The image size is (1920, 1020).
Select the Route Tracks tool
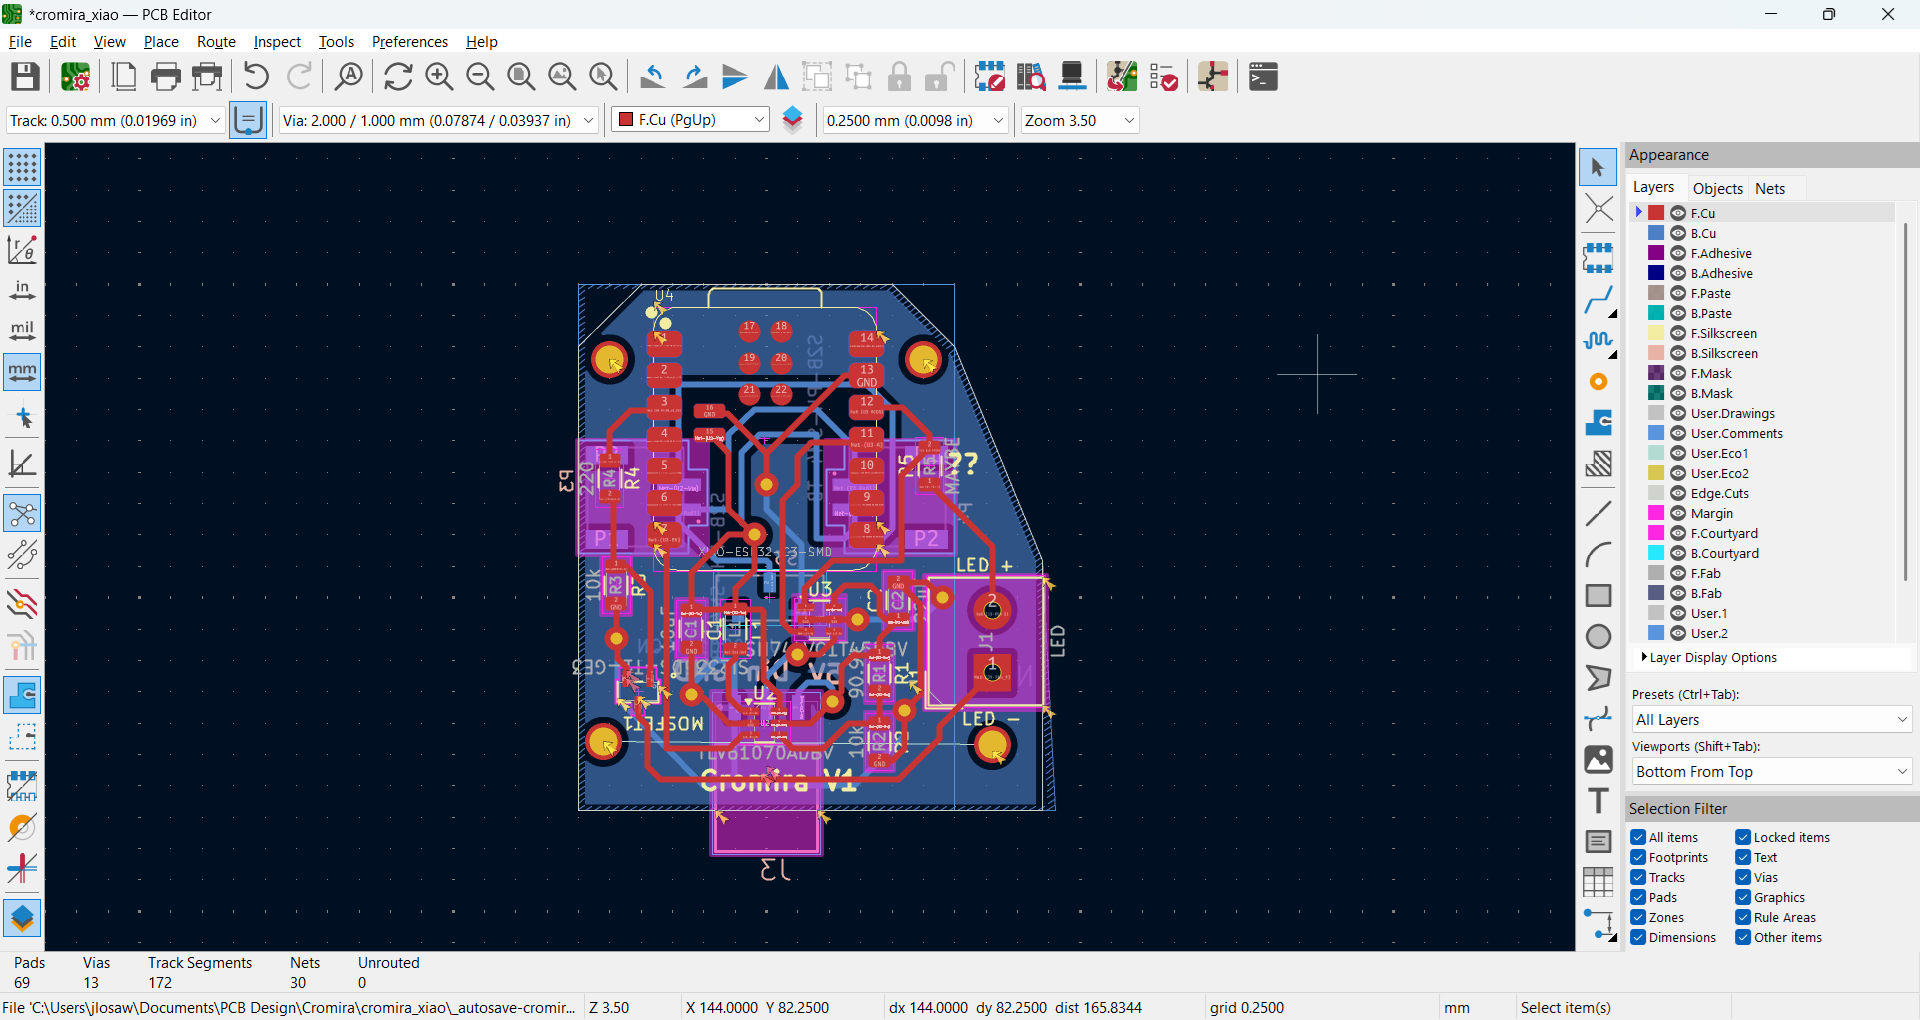point(1598,300)
